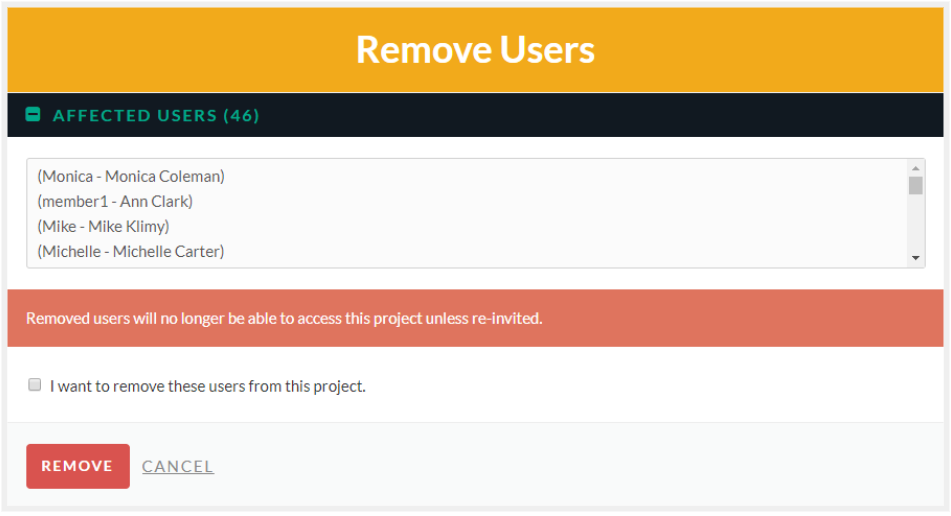Click the user list scrollbar thumb
Viewport: 951px width, 516px height.
916,186
